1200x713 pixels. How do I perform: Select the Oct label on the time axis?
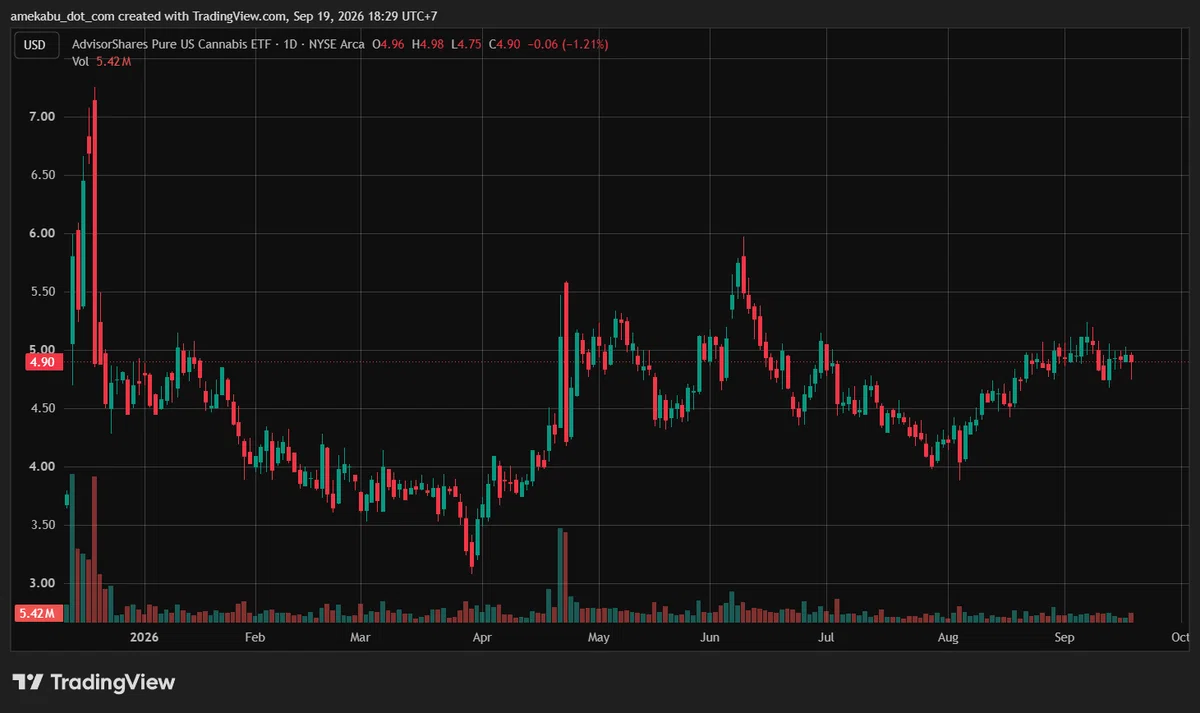[1181, 637]
